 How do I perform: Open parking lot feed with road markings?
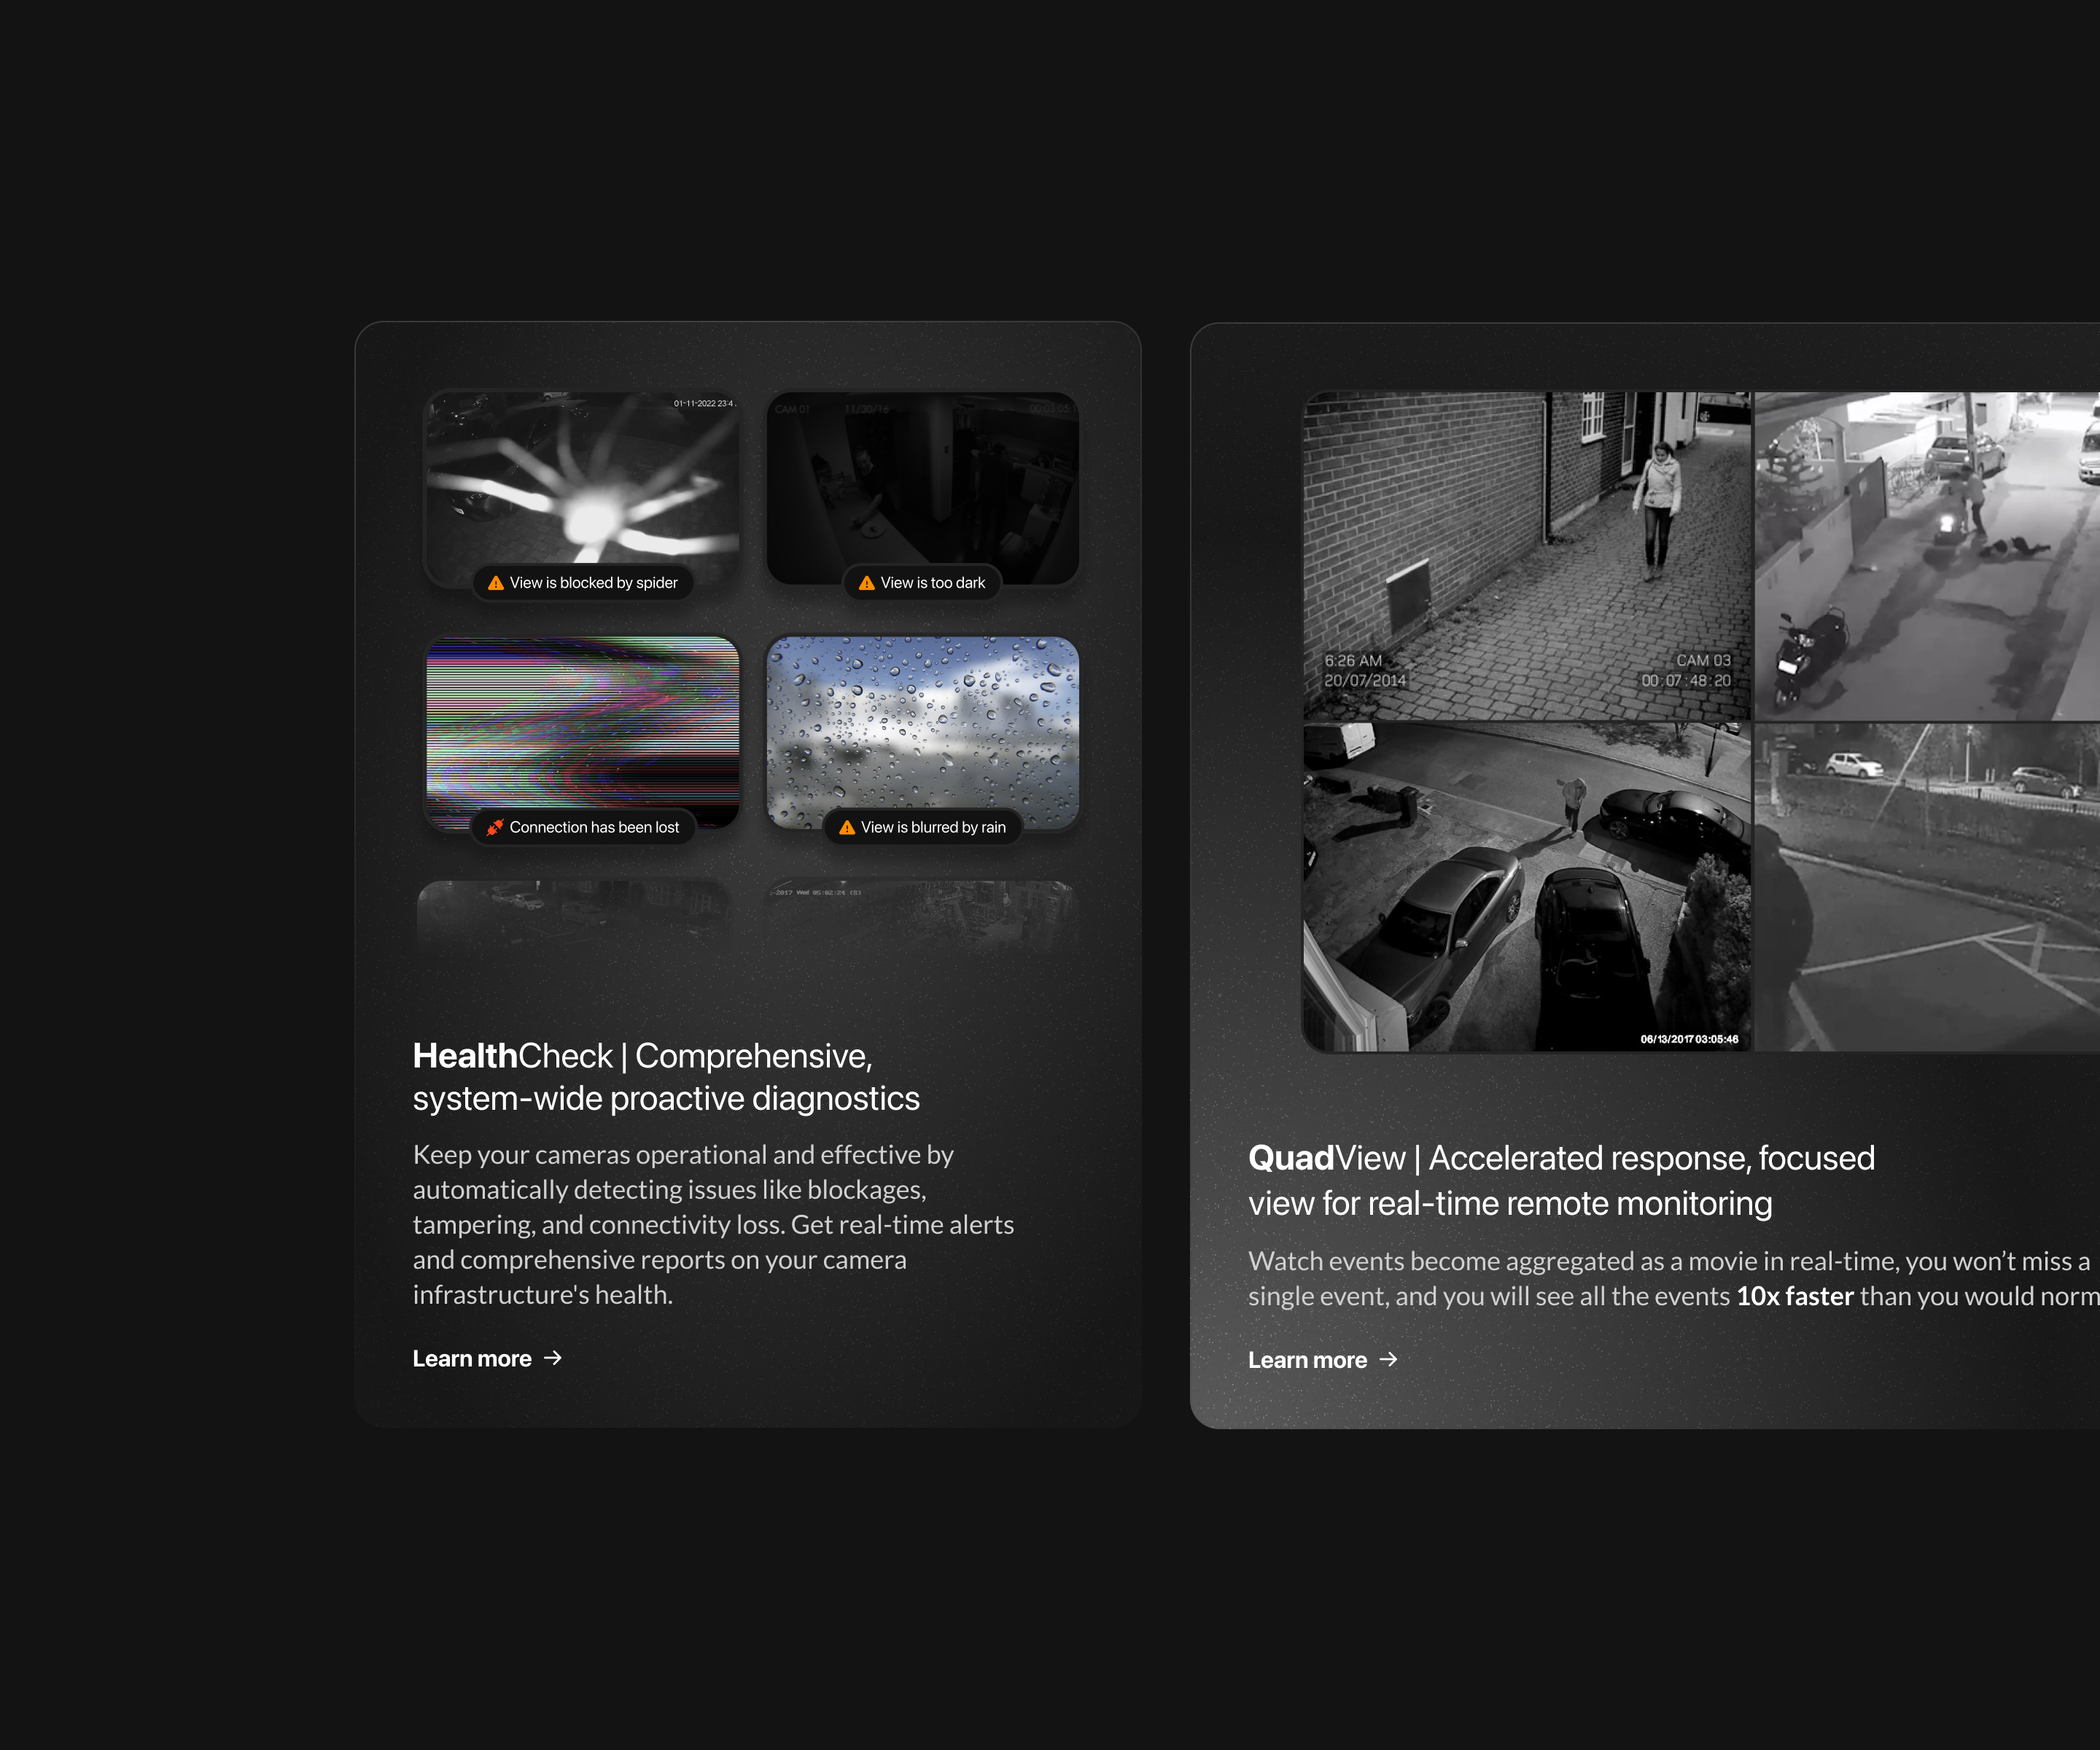[1928, 888]
